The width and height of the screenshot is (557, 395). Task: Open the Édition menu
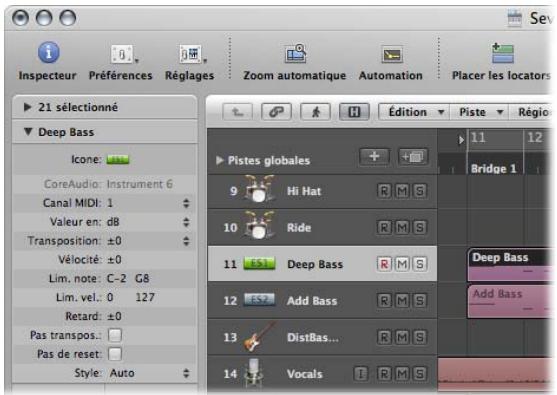pyautogui.click(x=414, y=112)
